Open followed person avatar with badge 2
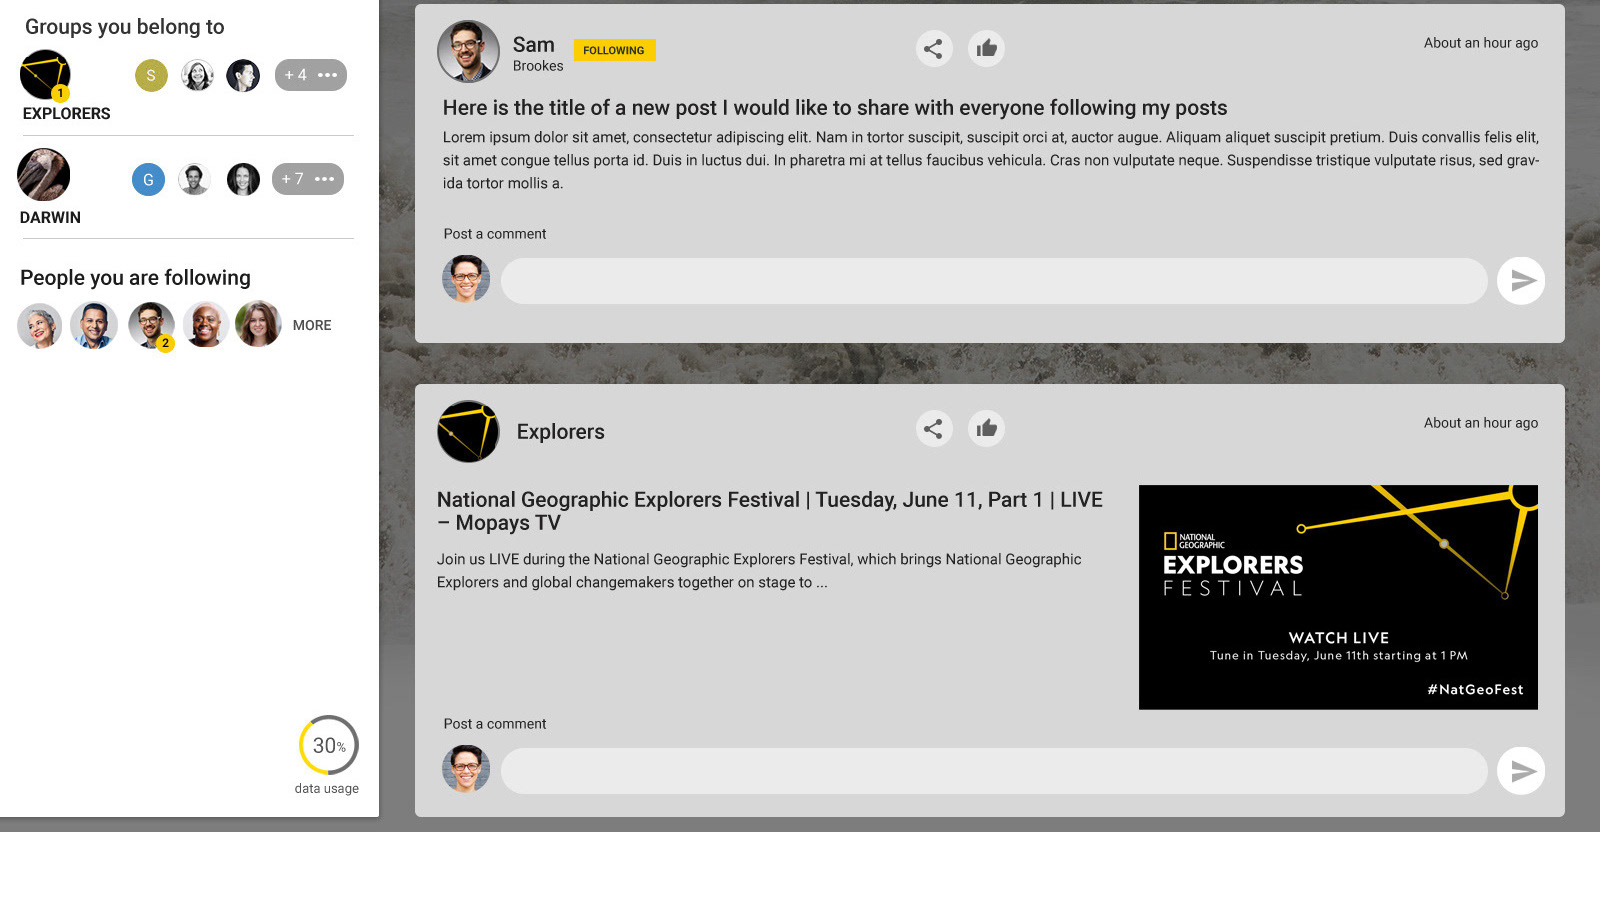1600x900 pixels. [151, 325]
